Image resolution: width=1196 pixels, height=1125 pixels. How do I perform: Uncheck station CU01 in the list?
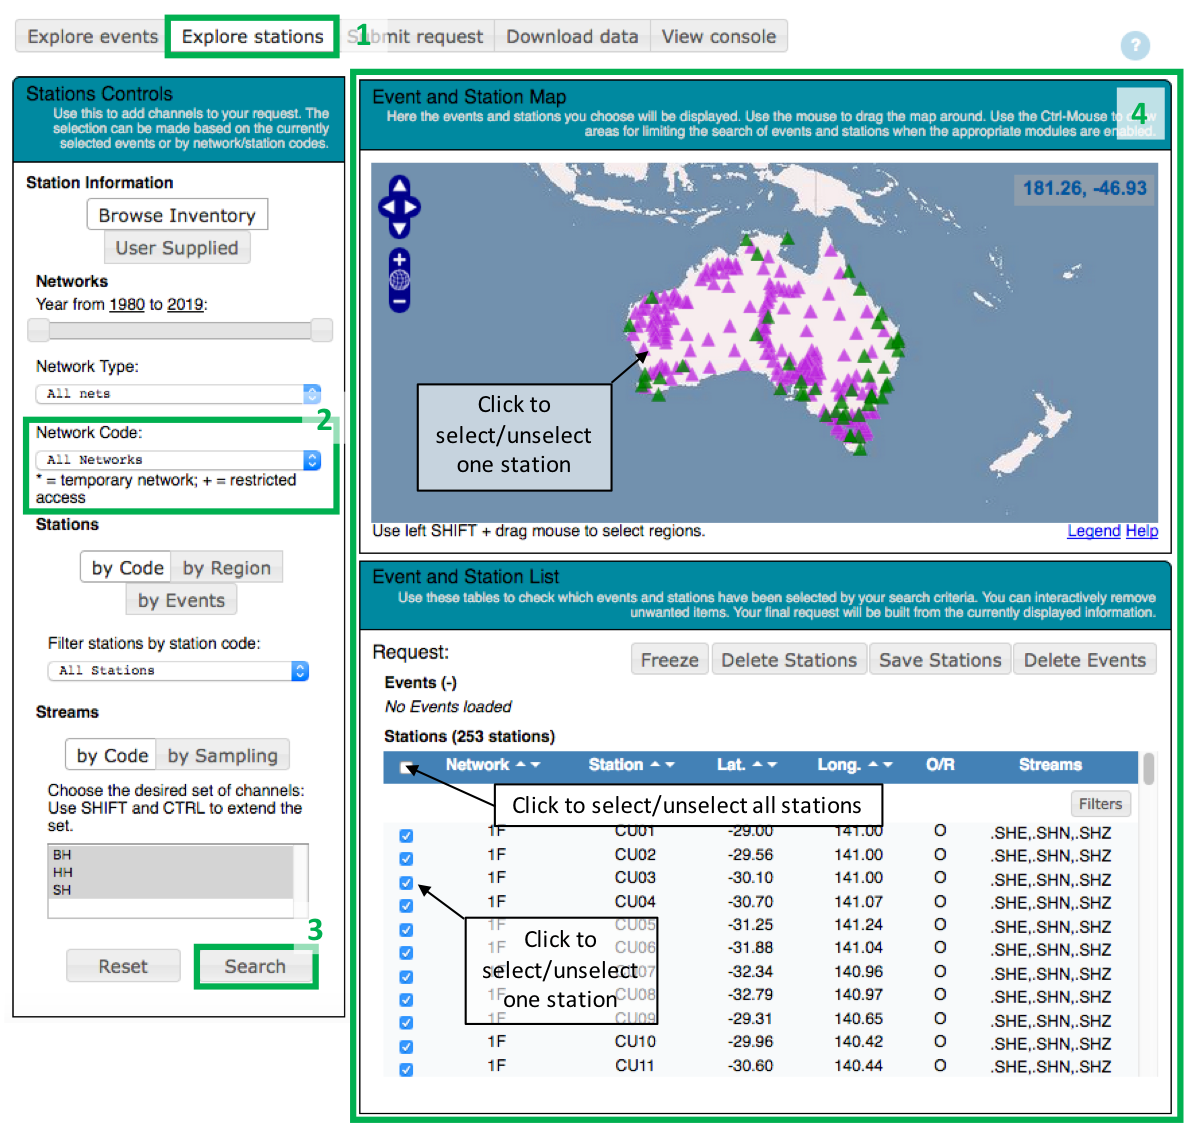[x=405, y=835]
